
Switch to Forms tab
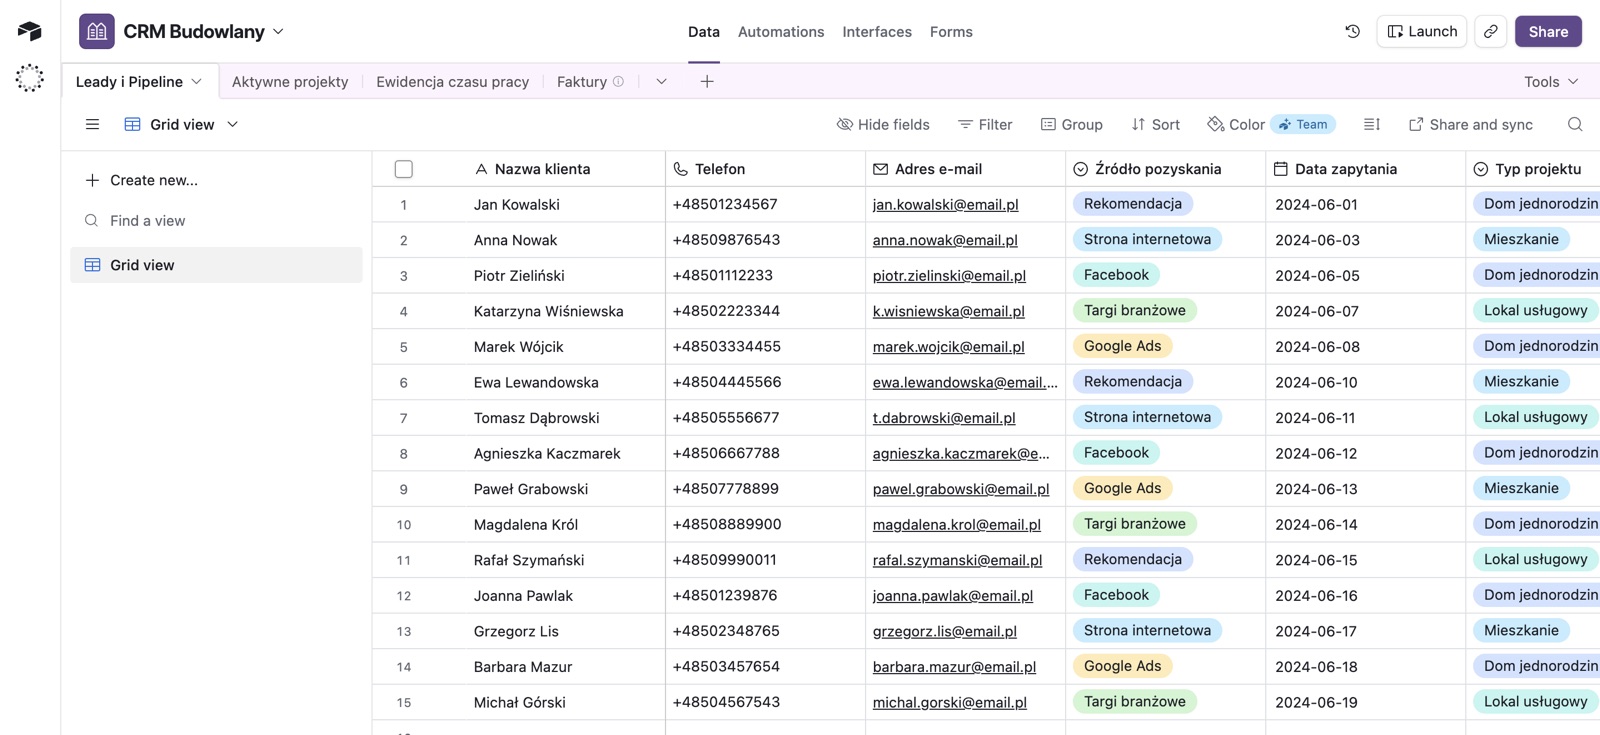pos(951,32)
